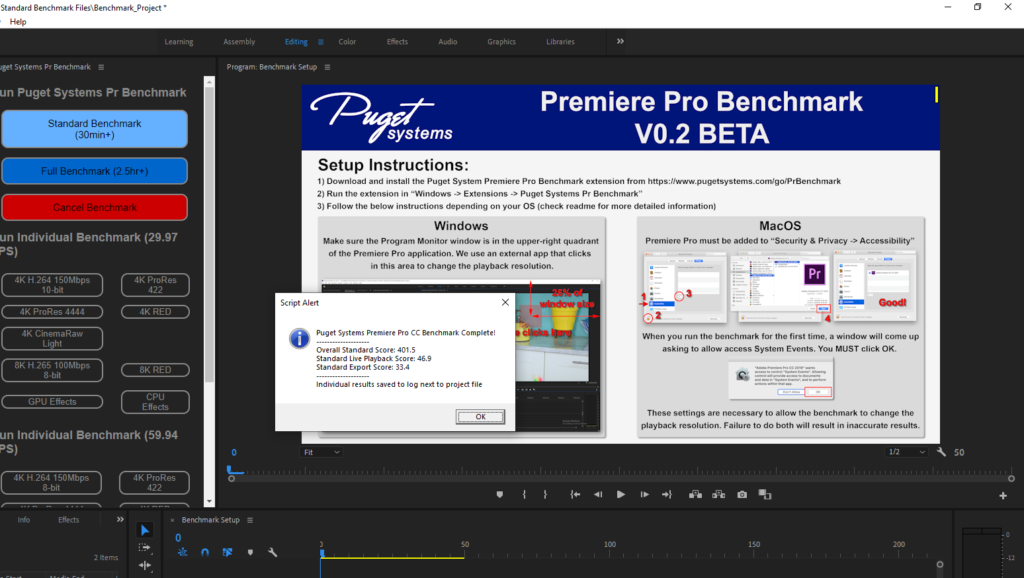
Task: Run 8K H.265 100Mbps 8-bit benchmark
Action: point(52,370)
